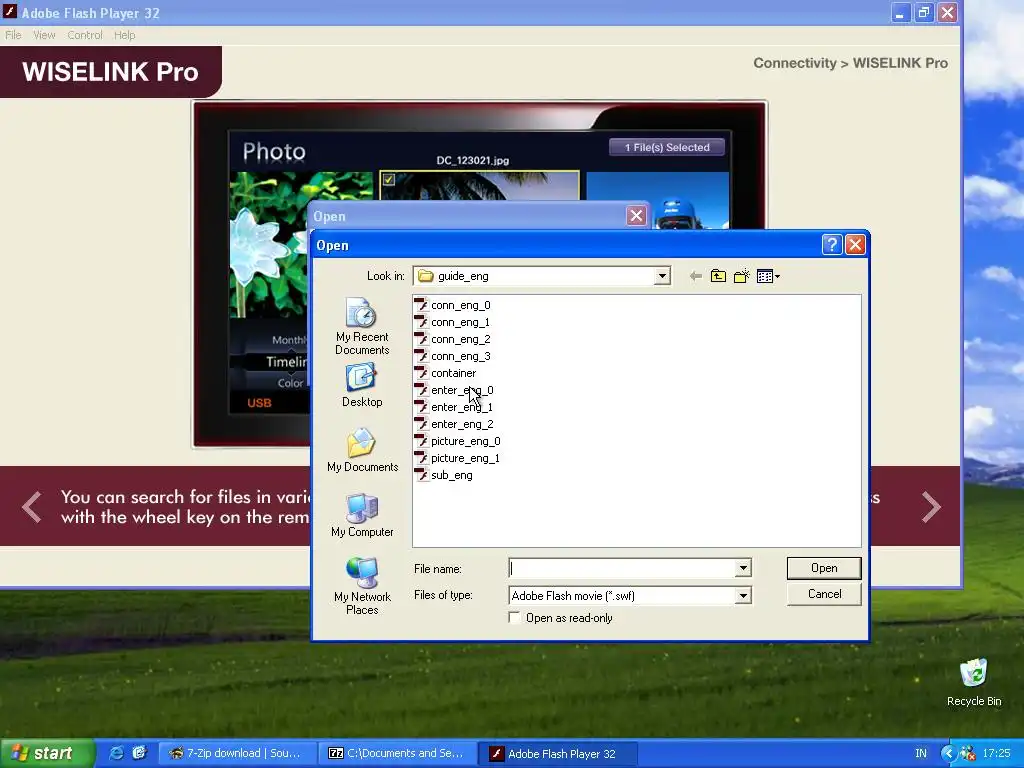Open the View Menu icon dropdown

coord(768,276)
